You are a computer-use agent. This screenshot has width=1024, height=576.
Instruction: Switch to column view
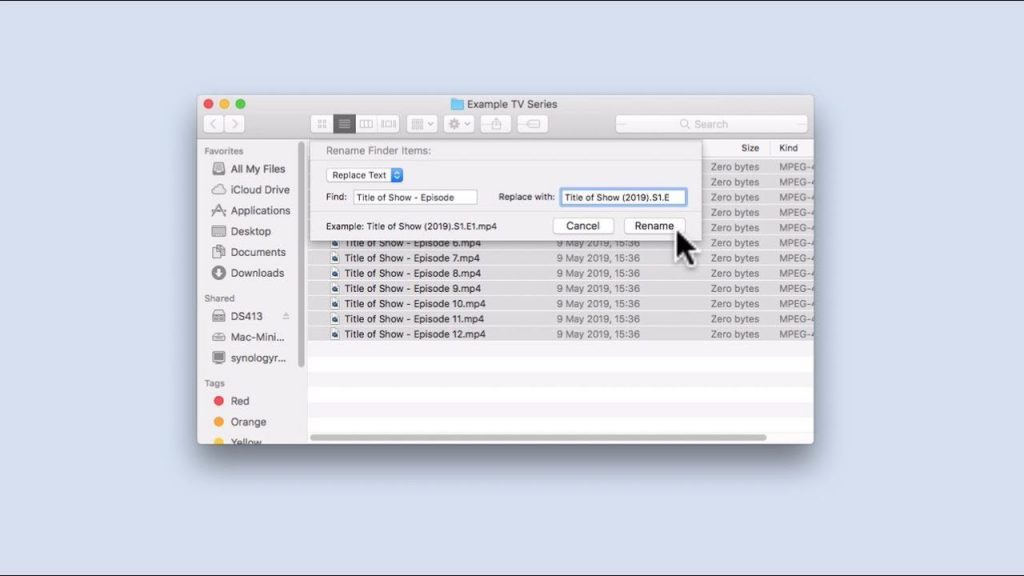(x=366, y=123)
